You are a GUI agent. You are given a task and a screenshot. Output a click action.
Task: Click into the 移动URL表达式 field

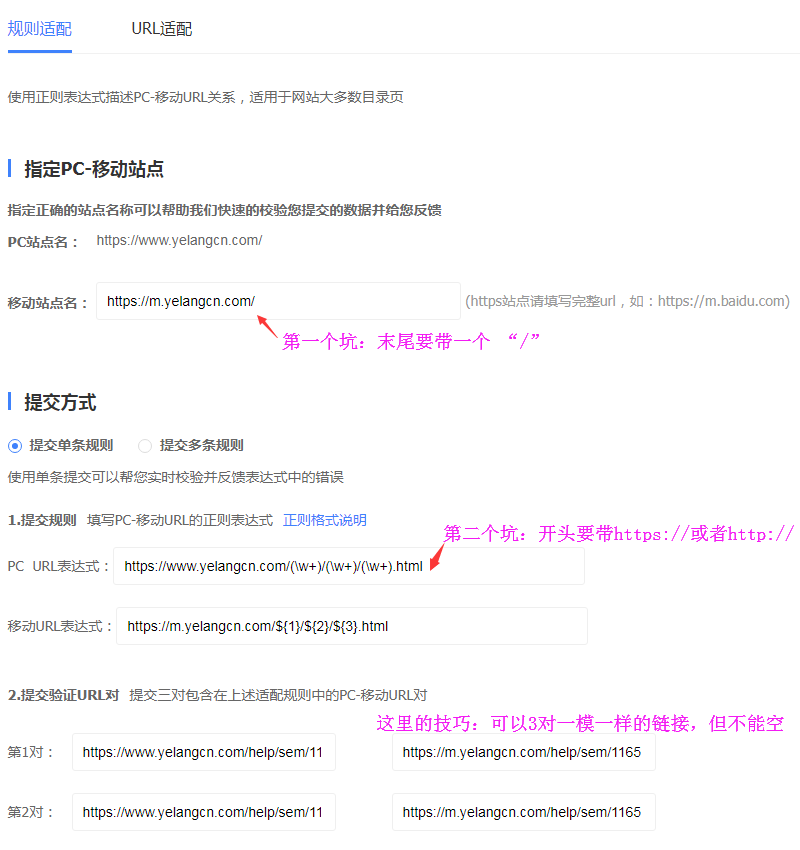coord(351,627)
